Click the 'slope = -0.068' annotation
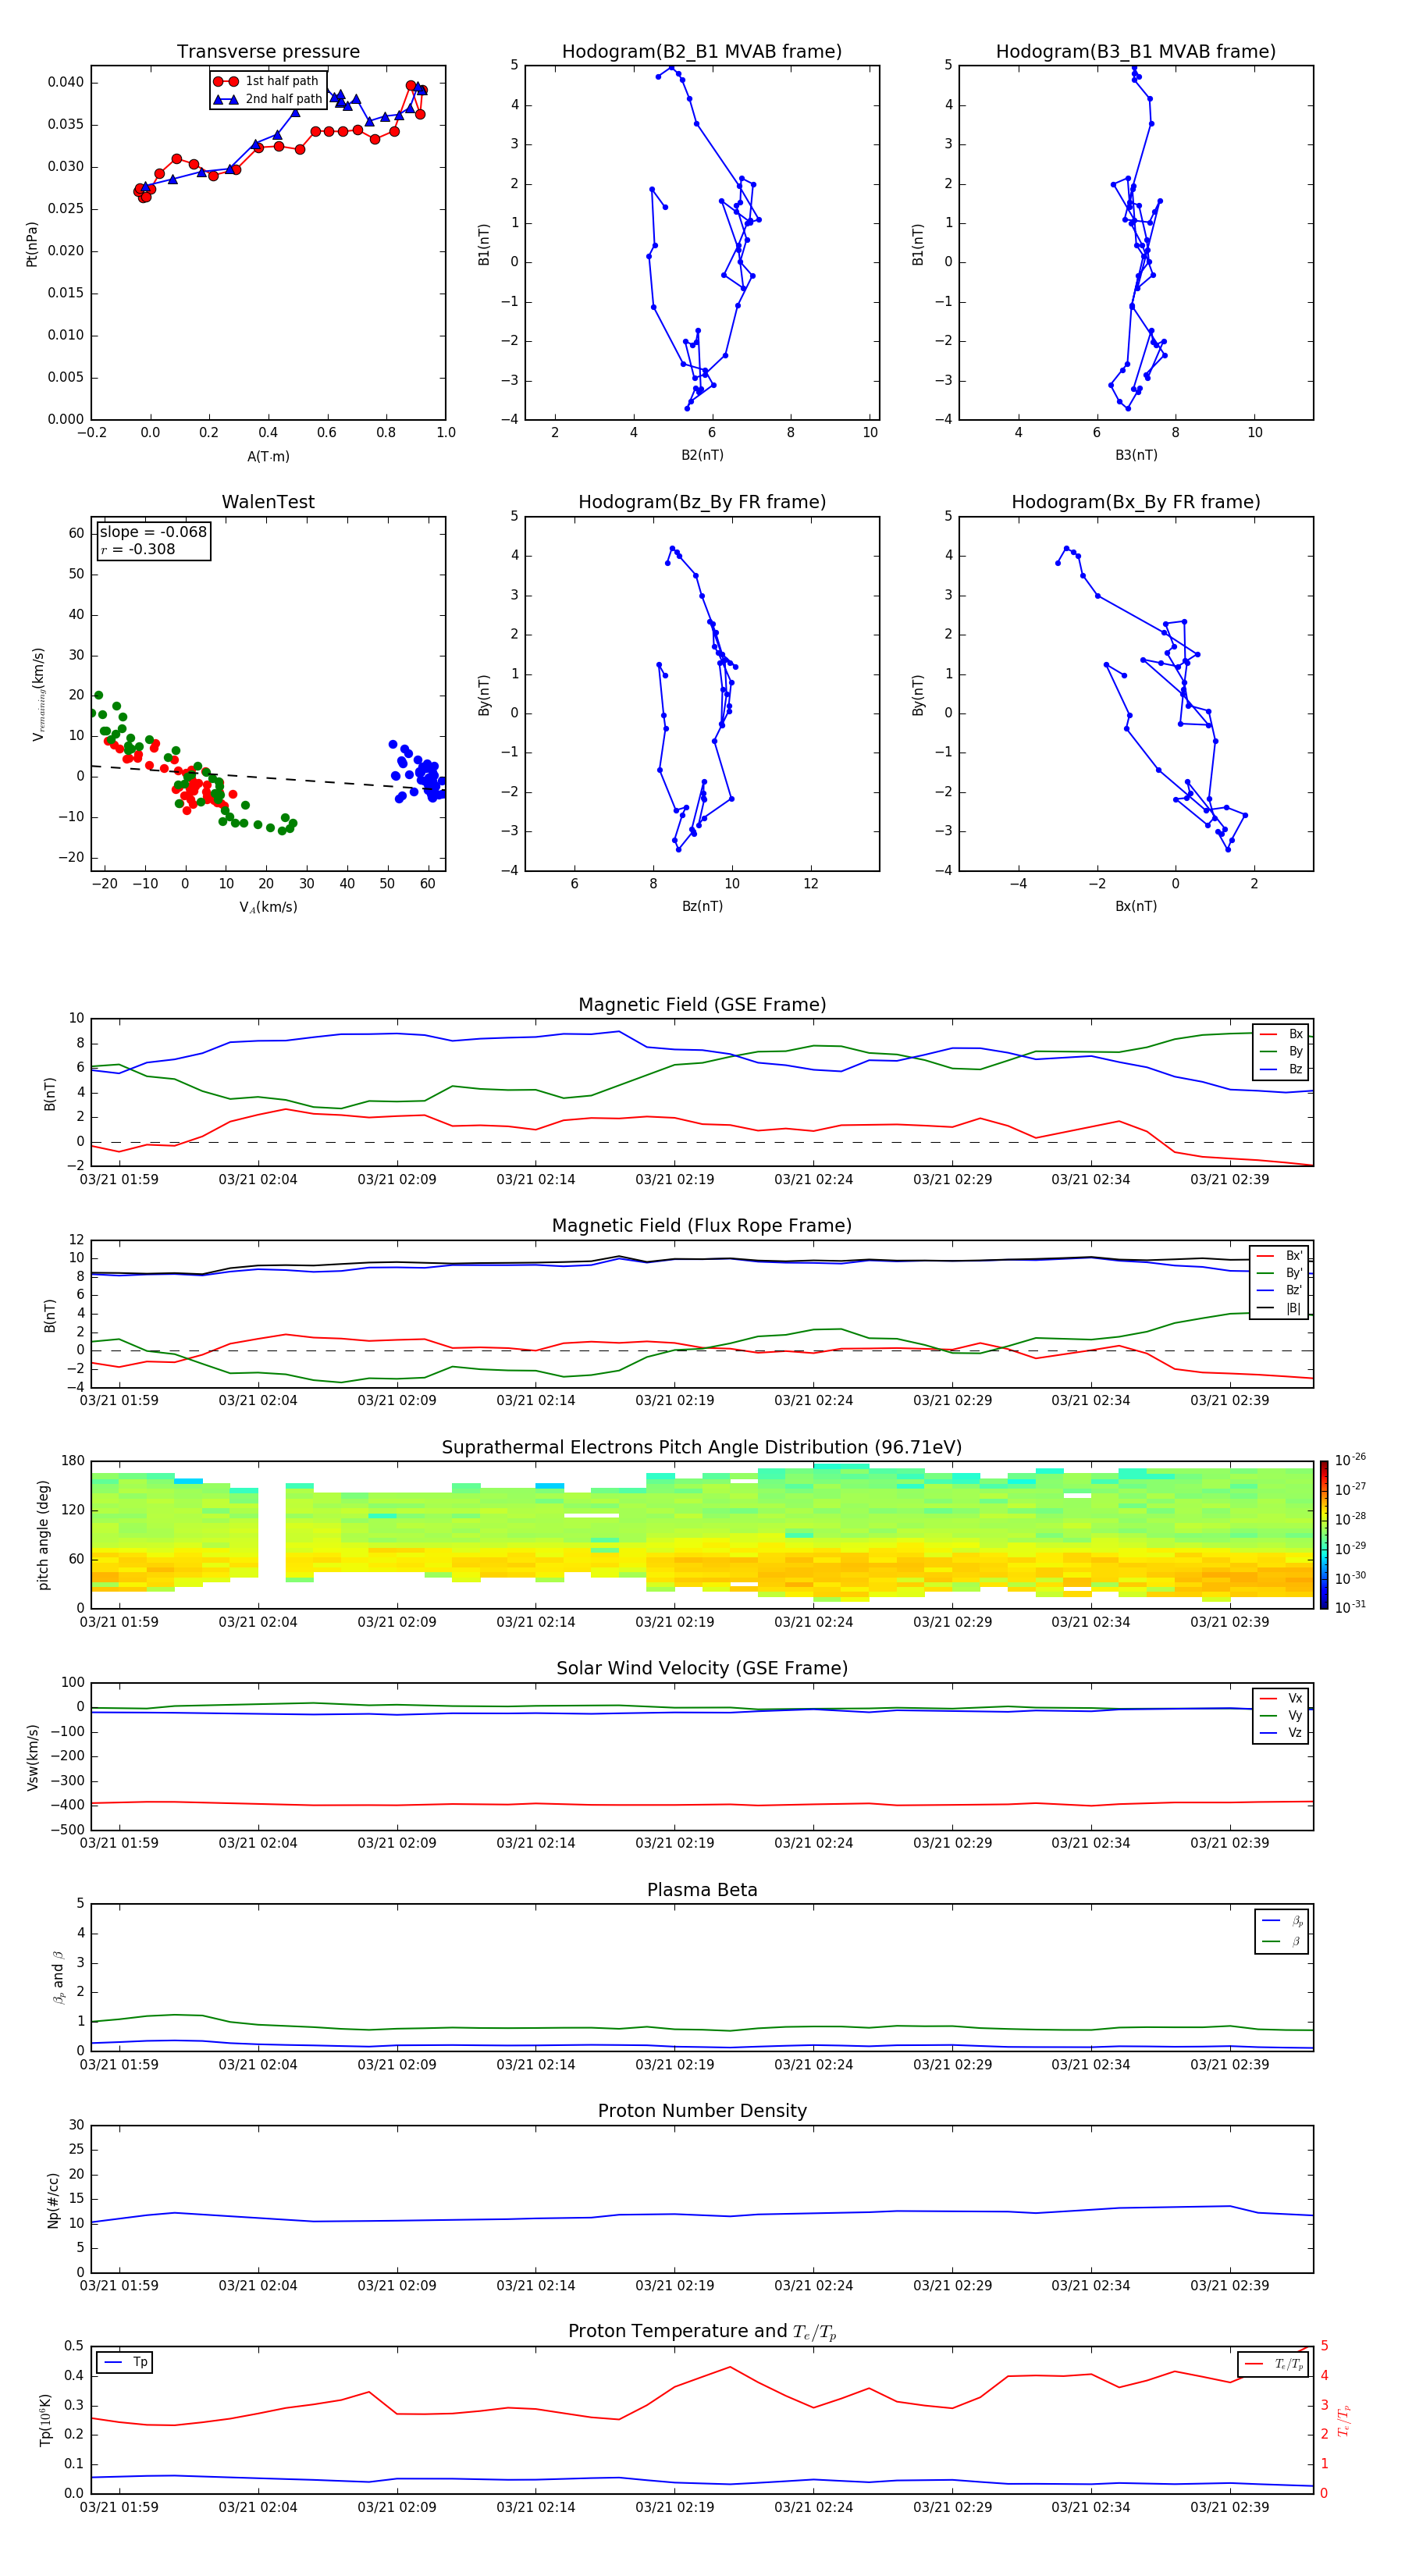The width and height of the screenshot is (1405, 2576). coord(153,532)
